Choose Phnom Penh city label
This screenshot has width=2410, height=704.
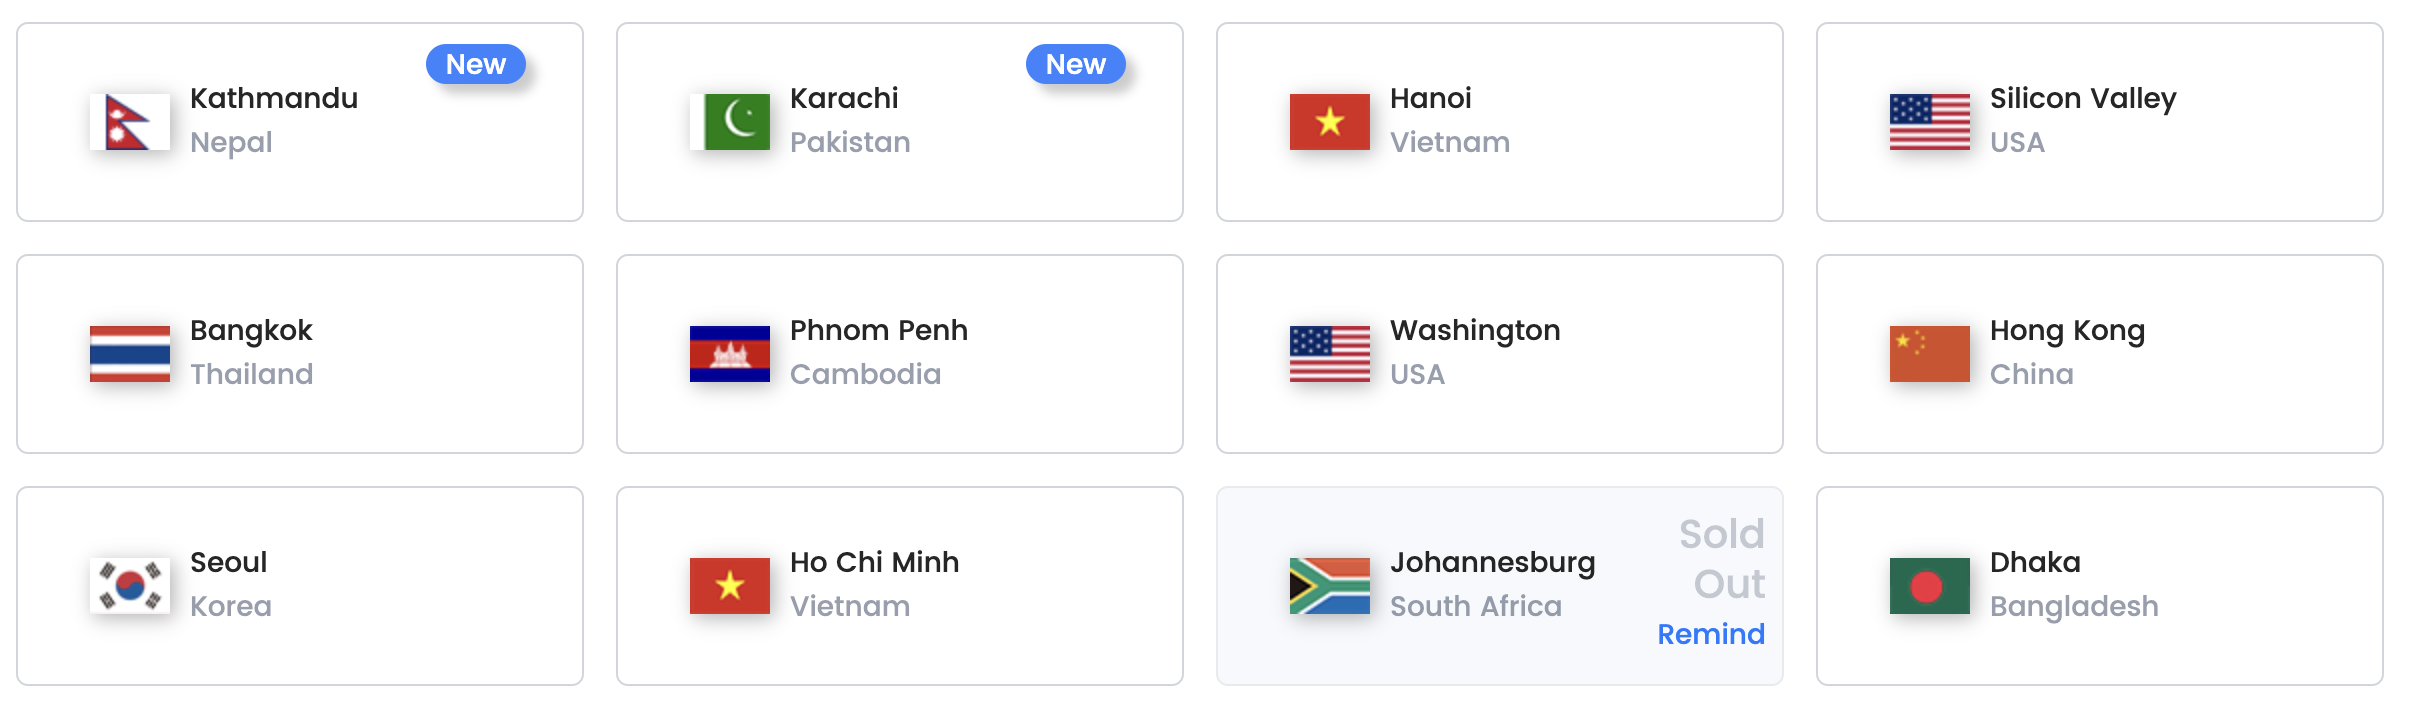[x=878, y=330]
